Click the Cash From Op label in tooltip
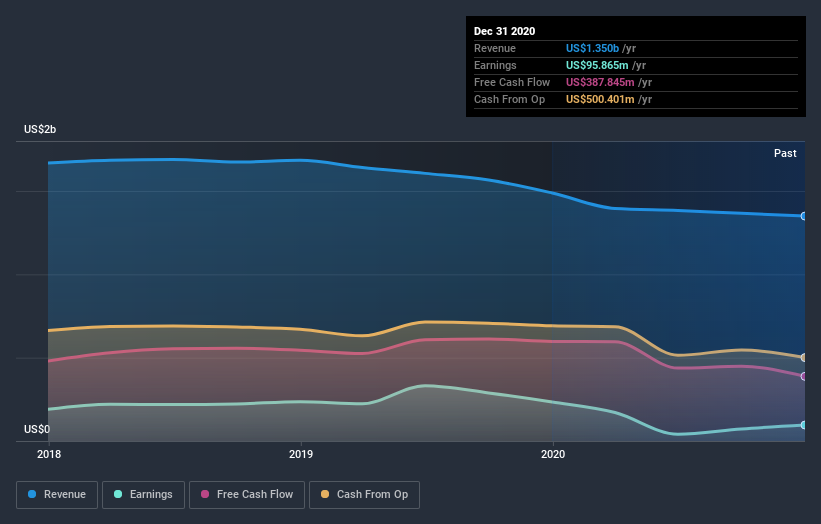The height and width of the screenshot is (524, 821). click(509, 99)
